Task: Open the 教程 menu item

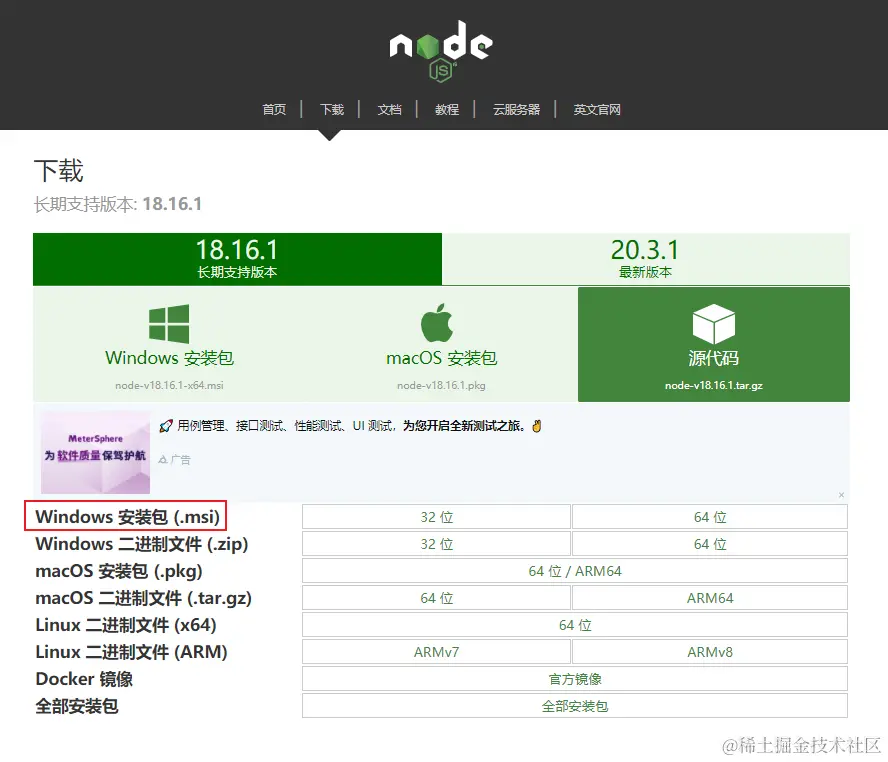Action: 446,110
